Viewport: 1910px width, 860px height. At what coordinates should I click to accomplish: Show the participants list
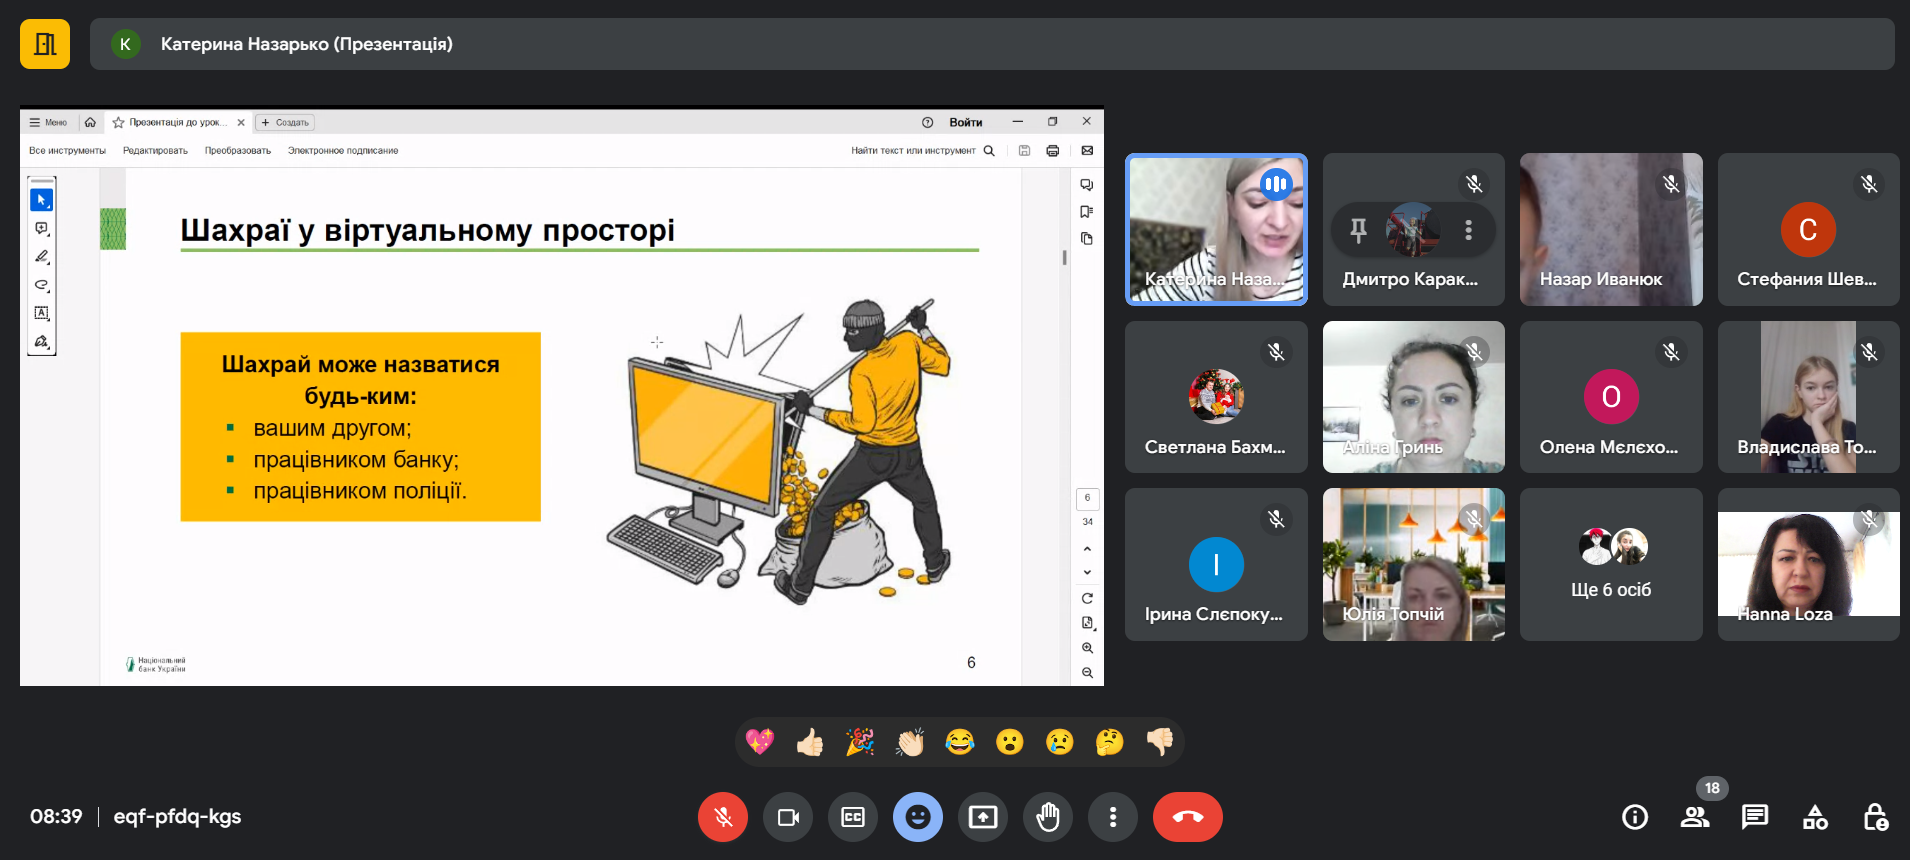click(1695, 817)
